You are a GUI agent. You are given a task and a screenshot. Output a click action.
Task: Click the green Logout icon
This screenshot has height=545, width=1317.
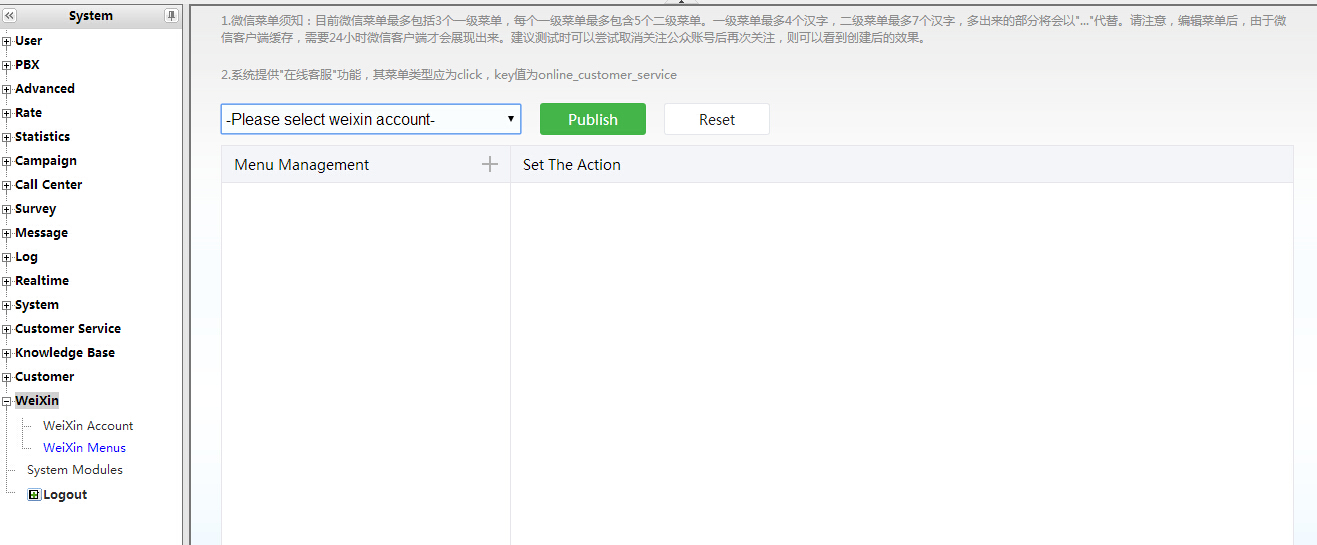[34, 494]
